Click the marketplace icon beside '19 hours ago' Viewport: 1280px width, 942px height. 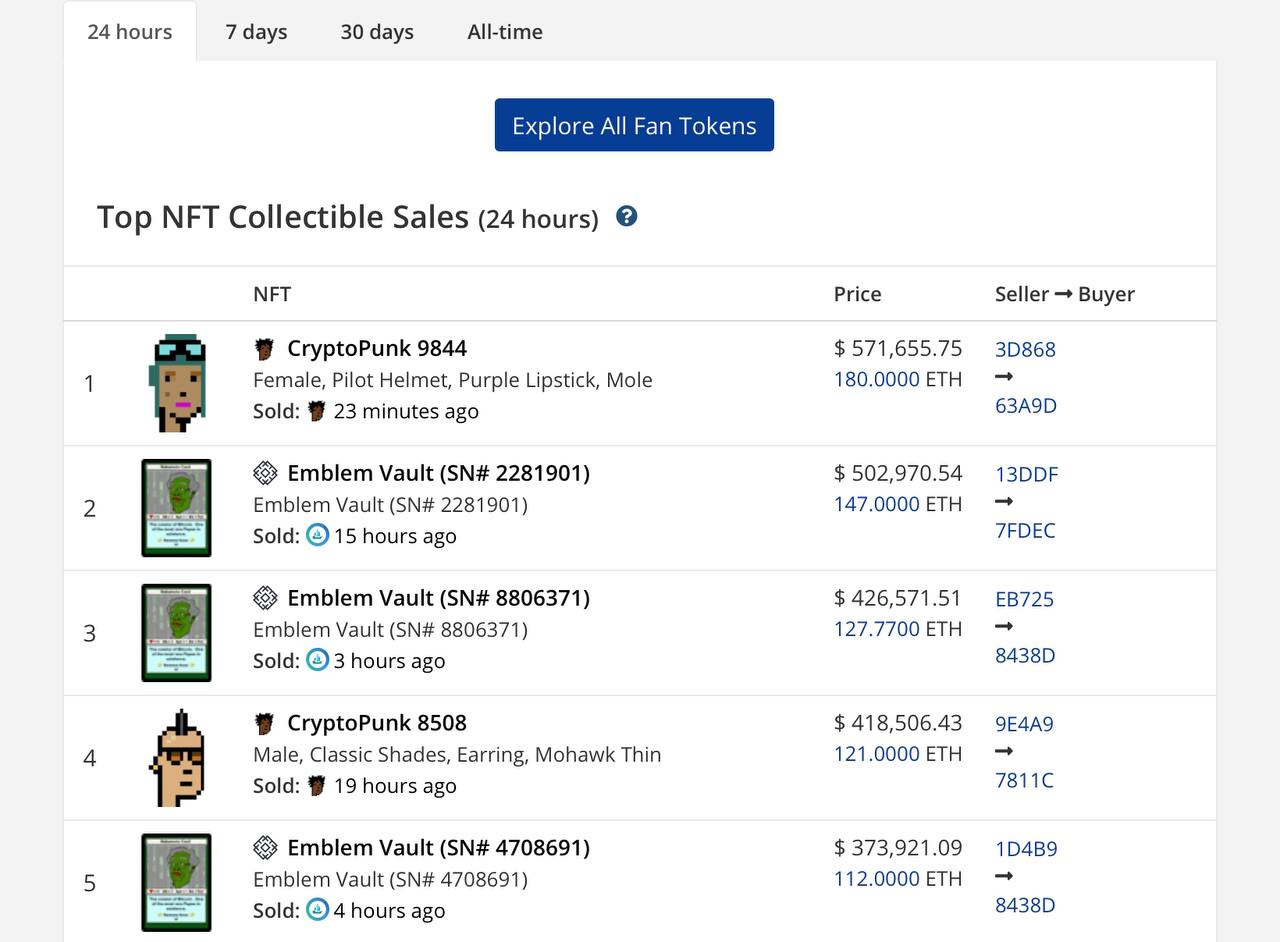click(x=317, y=785)
